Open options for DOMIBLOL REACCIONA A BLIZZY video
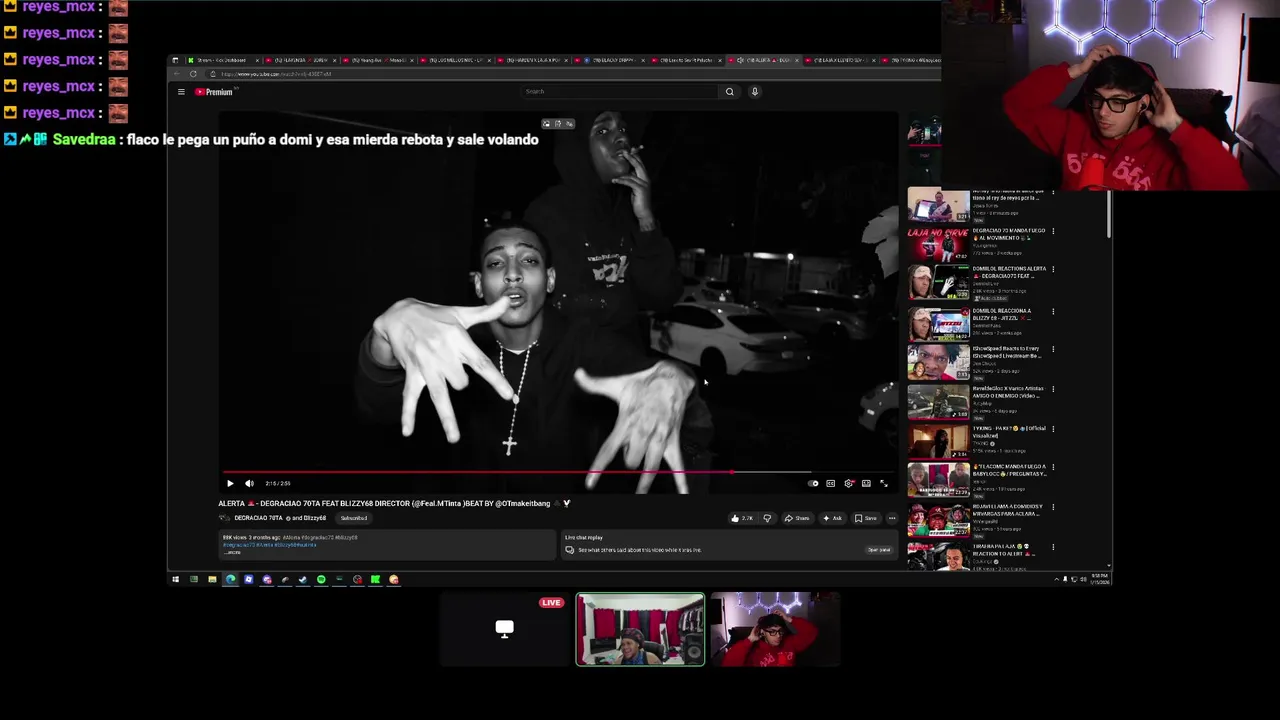The image size is (1280, 720). coord(1053,311)
